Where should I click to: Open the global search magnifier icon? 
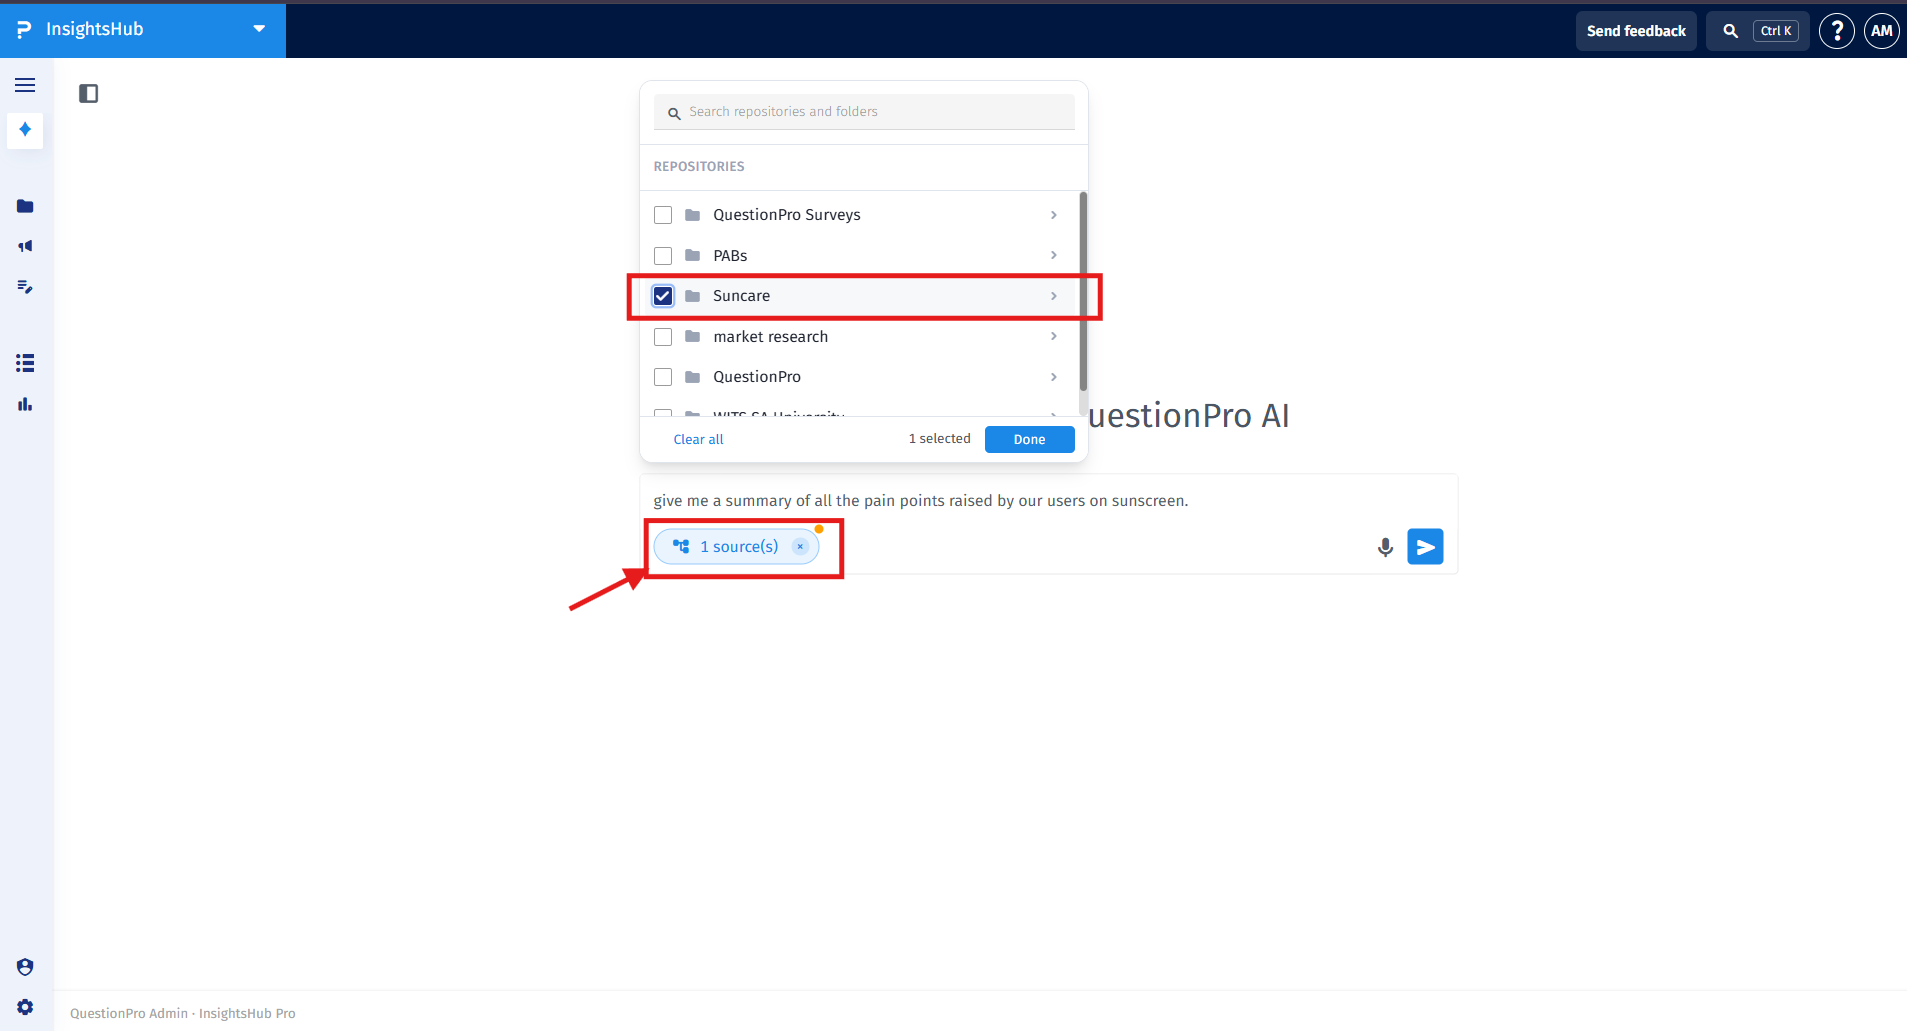[x=1730, y=31]
